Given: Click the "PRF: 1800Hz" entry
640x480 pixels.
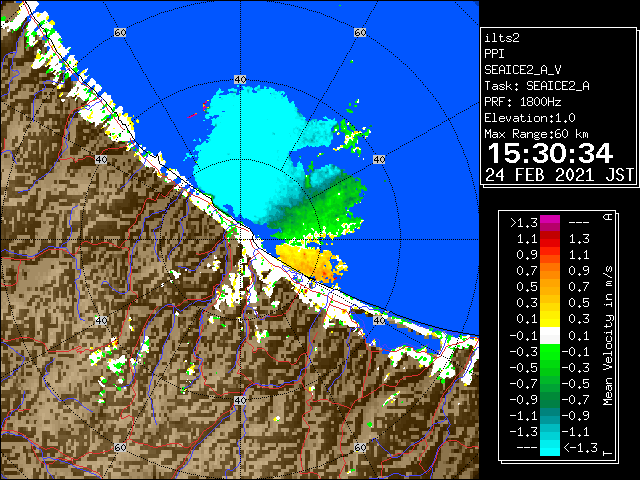Looking at the screenshot, I should pos(522,102).
